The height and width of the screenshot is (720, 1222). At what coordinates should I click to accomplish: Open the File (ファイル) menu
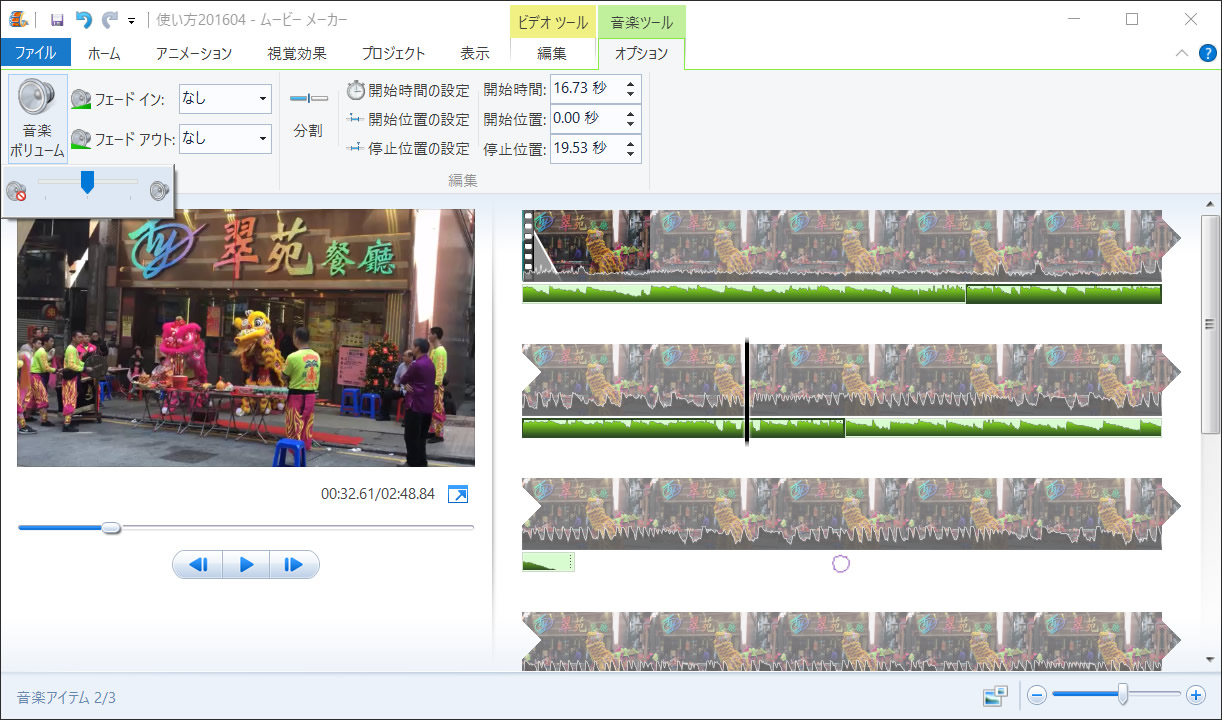35,54
